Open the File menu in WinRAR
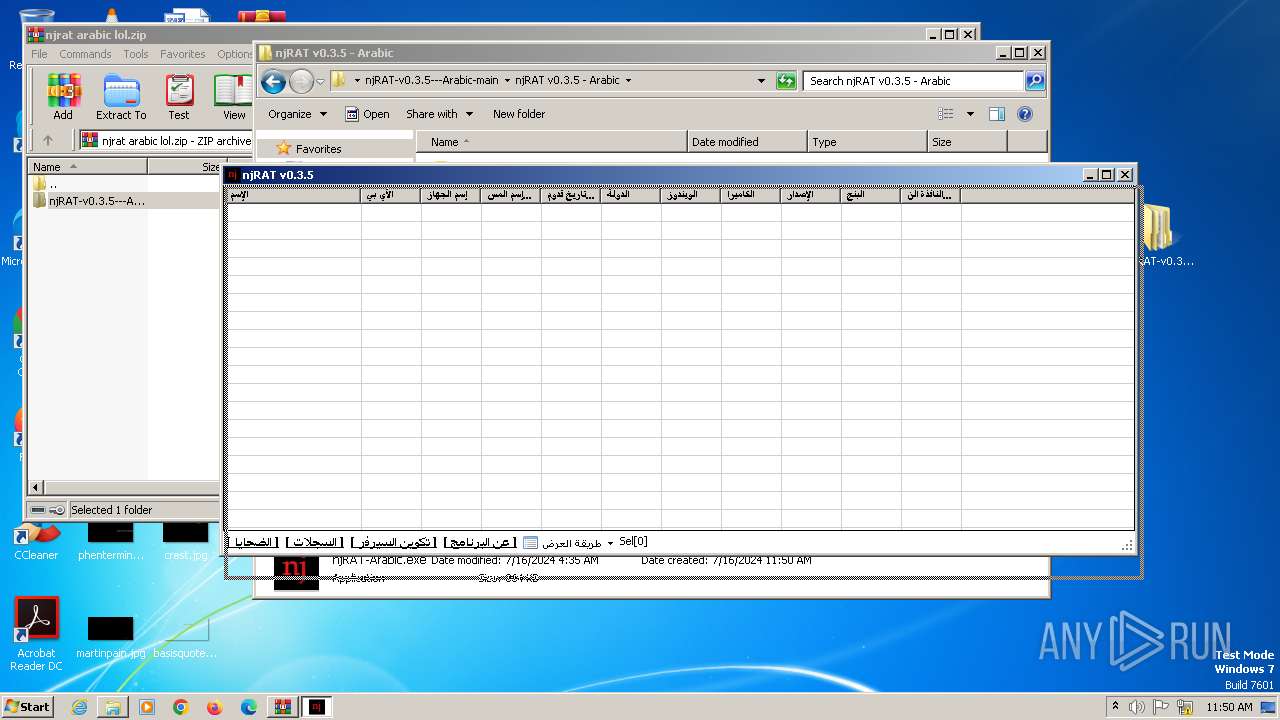Viewport: 1280px width, 720px height. pos(39,54)
